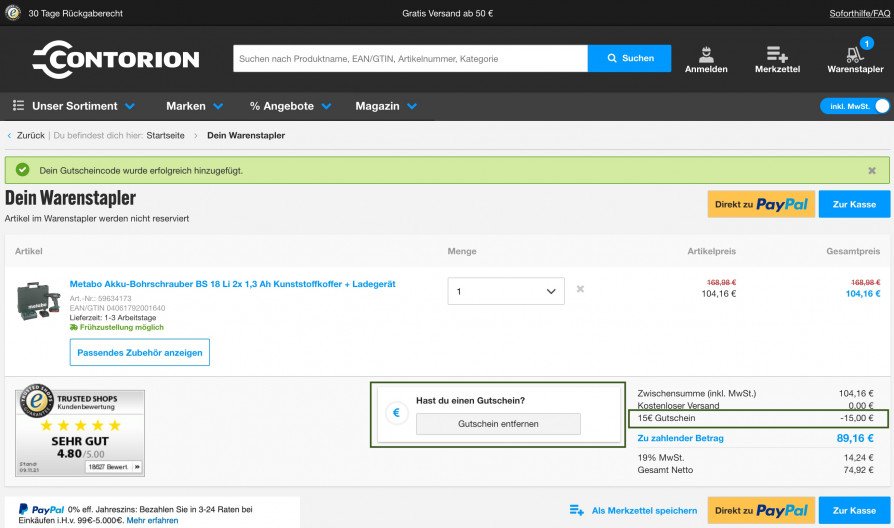Click the euro voucher icon
Viewport: 894px width, 528px height.
pos(396,412)
